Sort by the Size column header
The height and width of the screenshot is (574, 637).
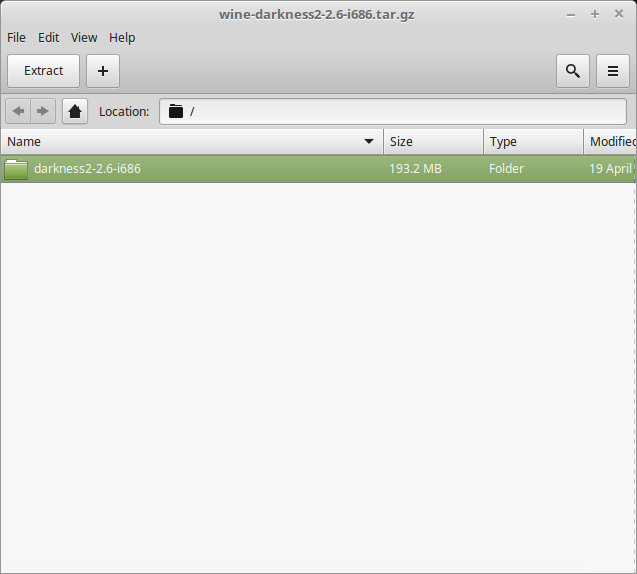pos(433,142)
